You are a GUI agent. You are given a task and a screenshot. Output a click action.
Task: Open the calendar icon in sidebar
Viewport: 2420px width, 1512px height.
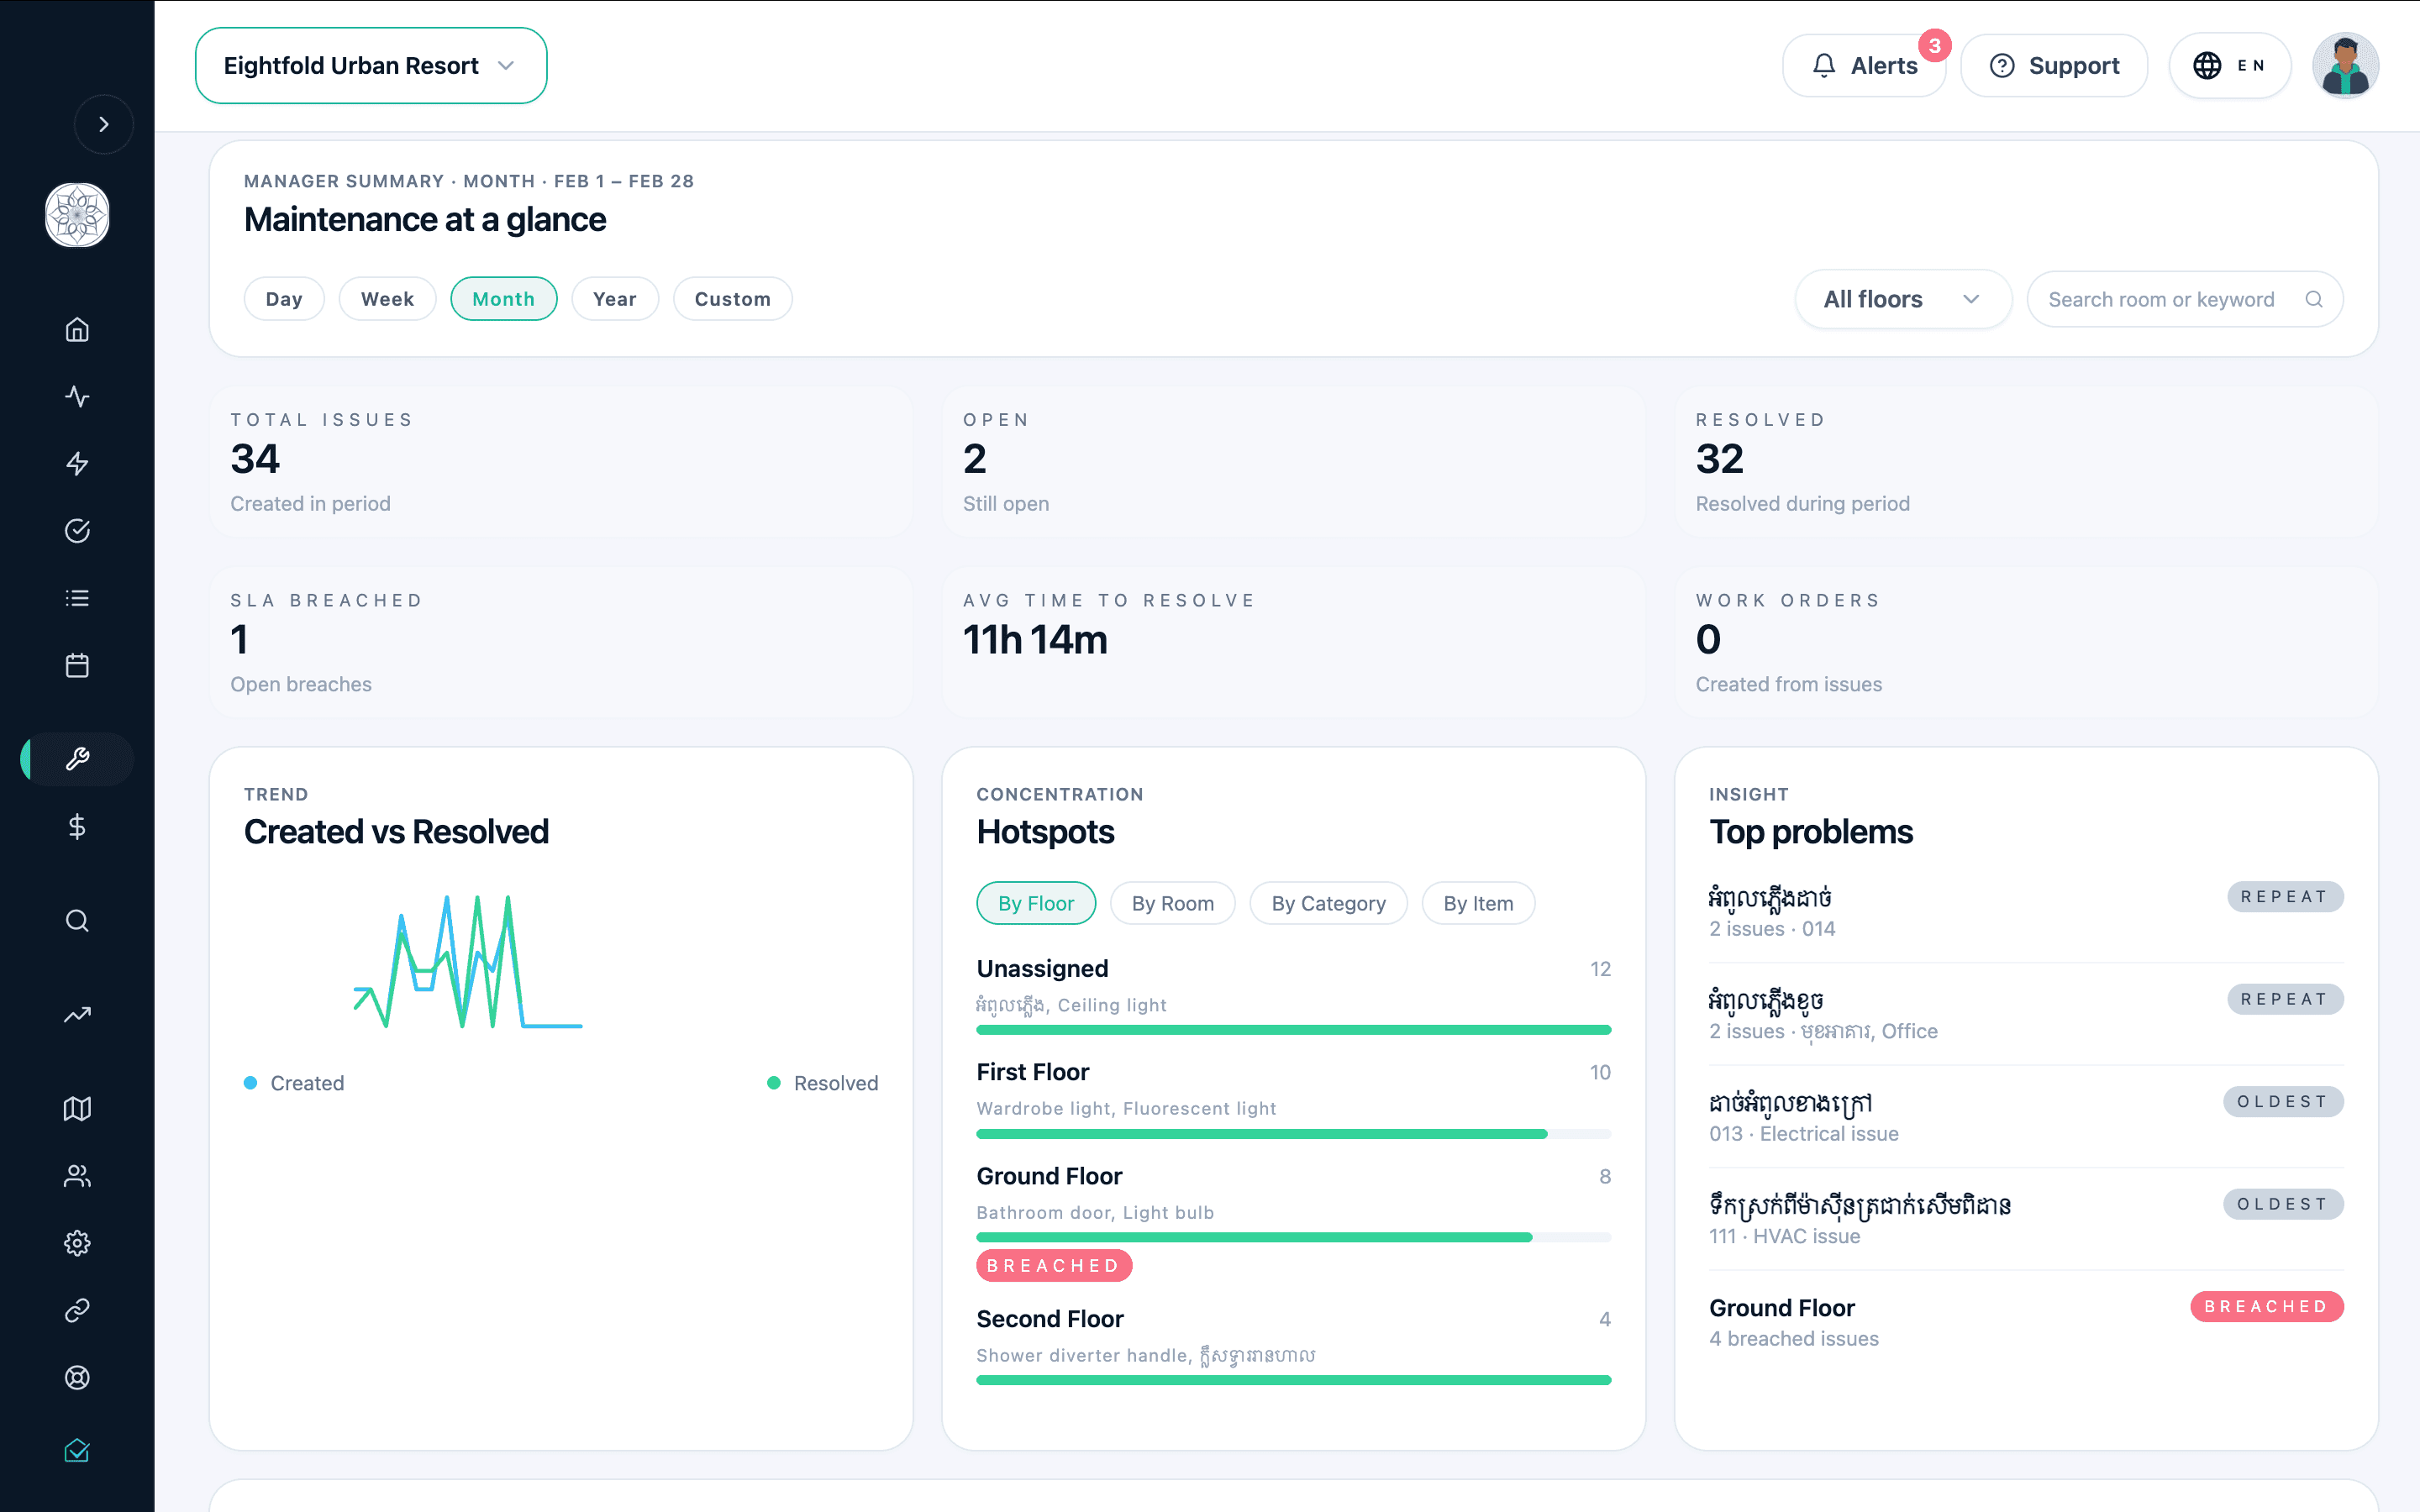(x=77, y=664)
